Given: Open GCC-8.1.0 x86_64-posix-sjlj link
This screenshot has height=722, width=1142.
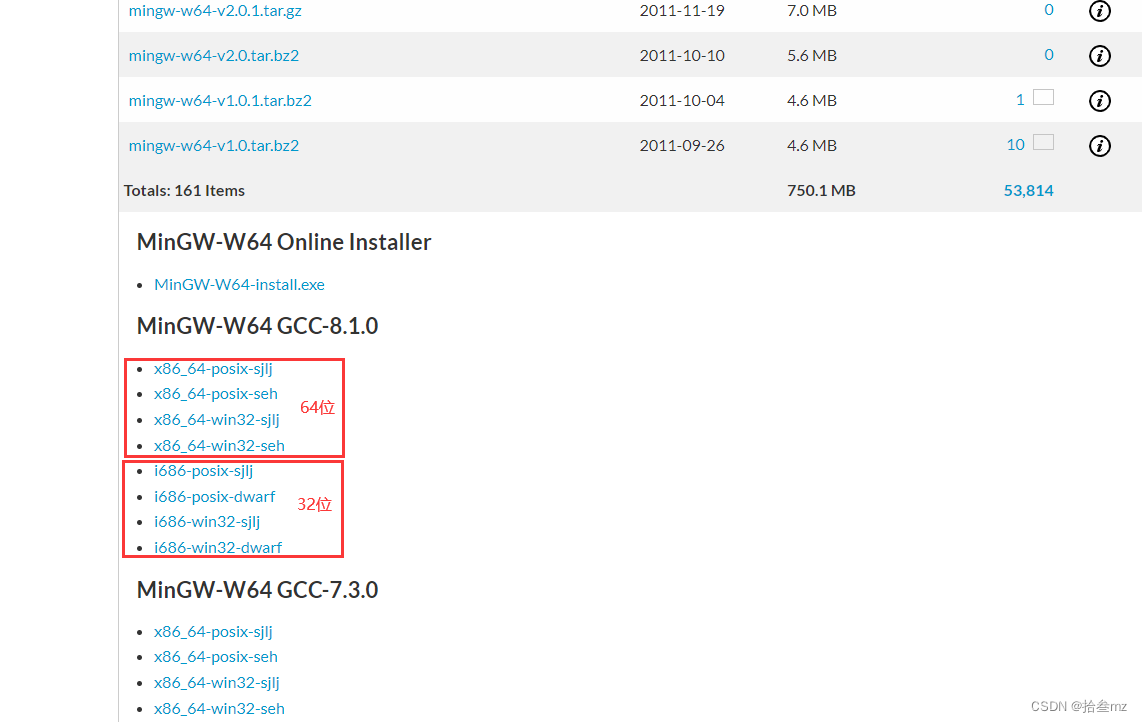Looking at the screenshot, I should pyautogui.click(x=213, y=369).
